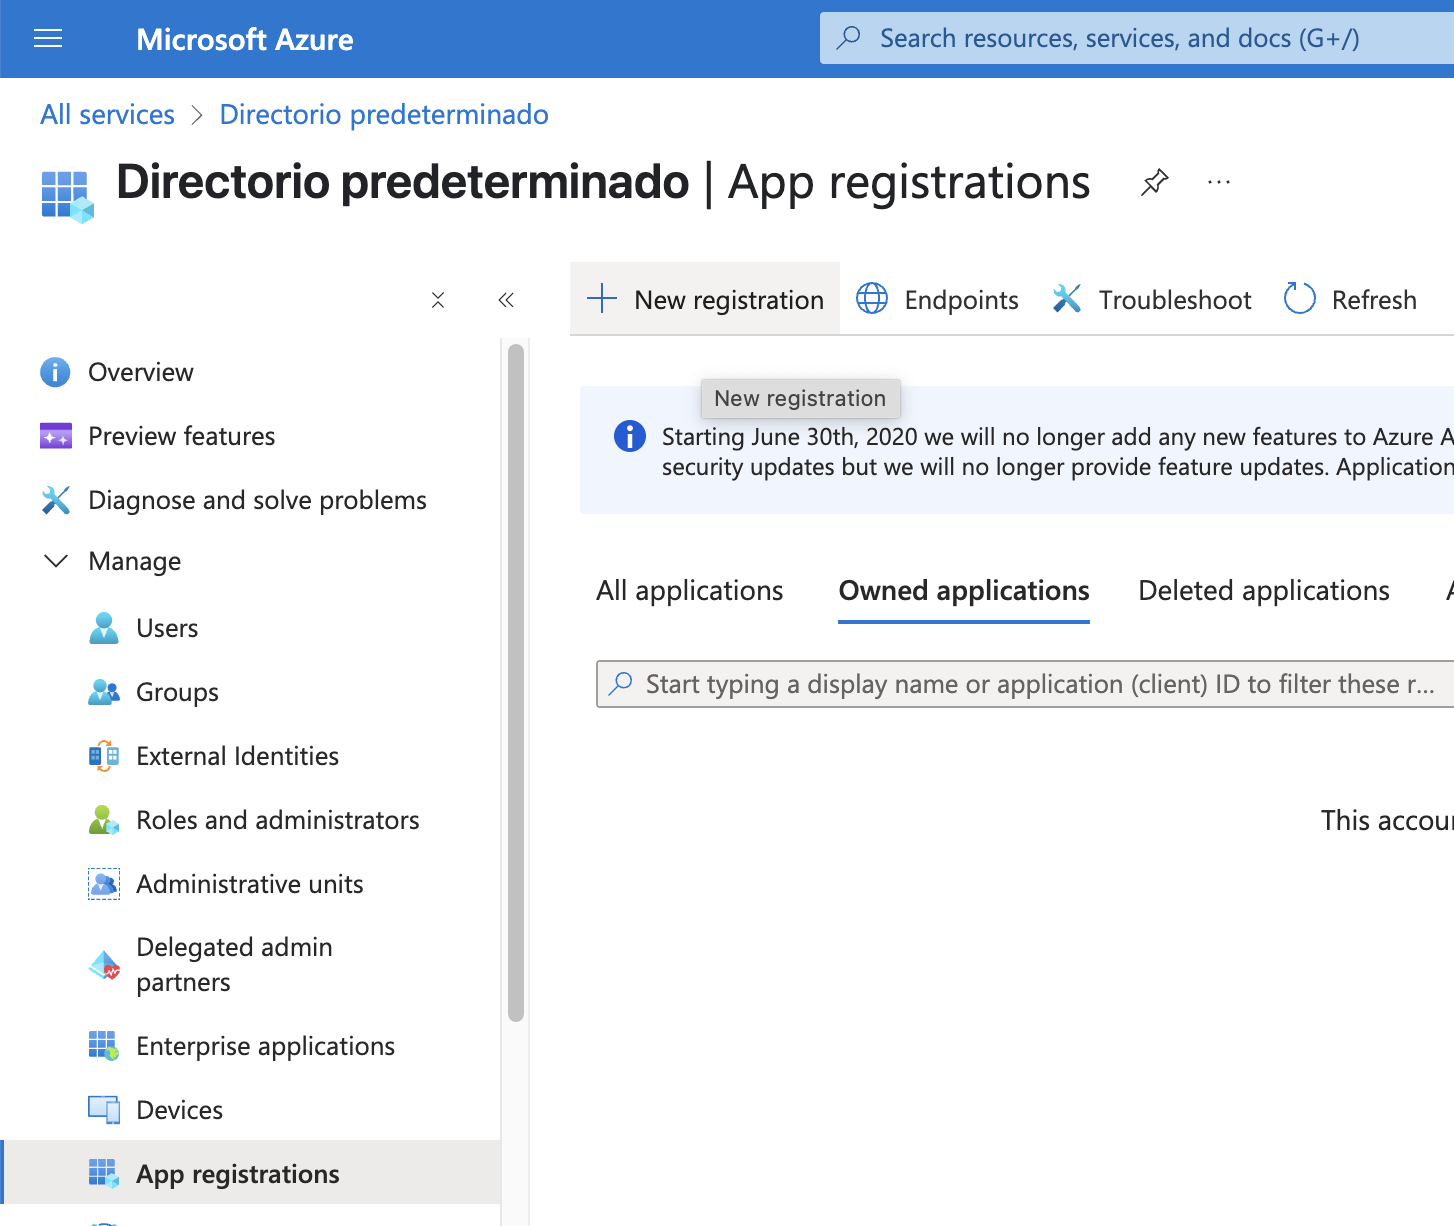The width and height of the screenshot is (1454, 1226).
Task: Open Directorio predeterminado breadcrumb link
Action: coord(384,114)
